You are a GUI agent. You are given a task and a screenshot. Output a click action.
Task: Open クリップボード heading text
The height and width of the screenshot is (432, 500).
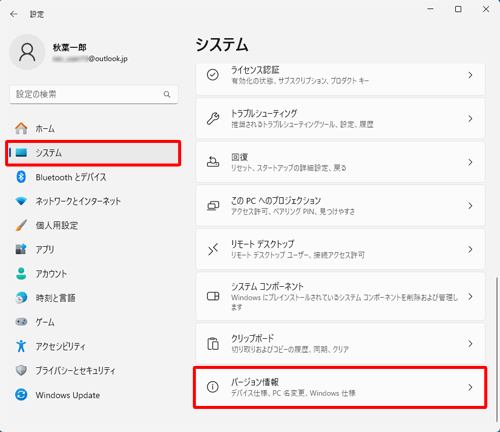click(252, 338)
